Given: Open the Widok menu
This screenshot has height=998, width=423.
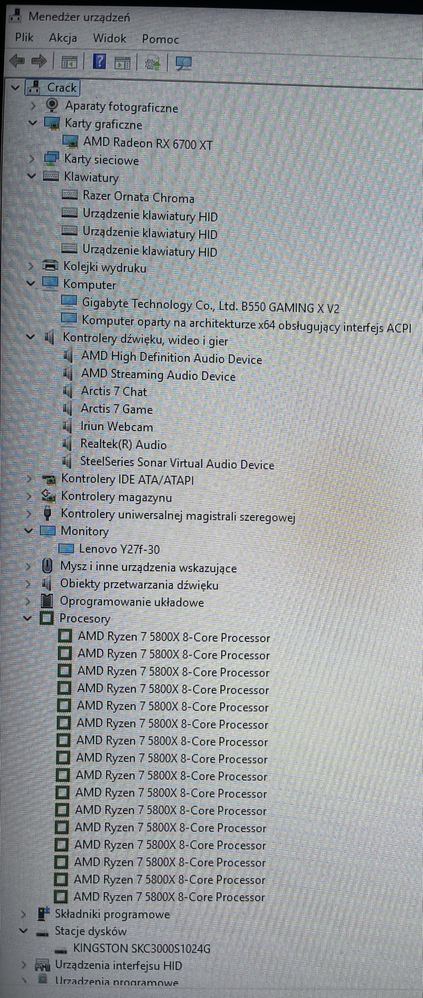Looking at the screenshot, I should (109, 38).
